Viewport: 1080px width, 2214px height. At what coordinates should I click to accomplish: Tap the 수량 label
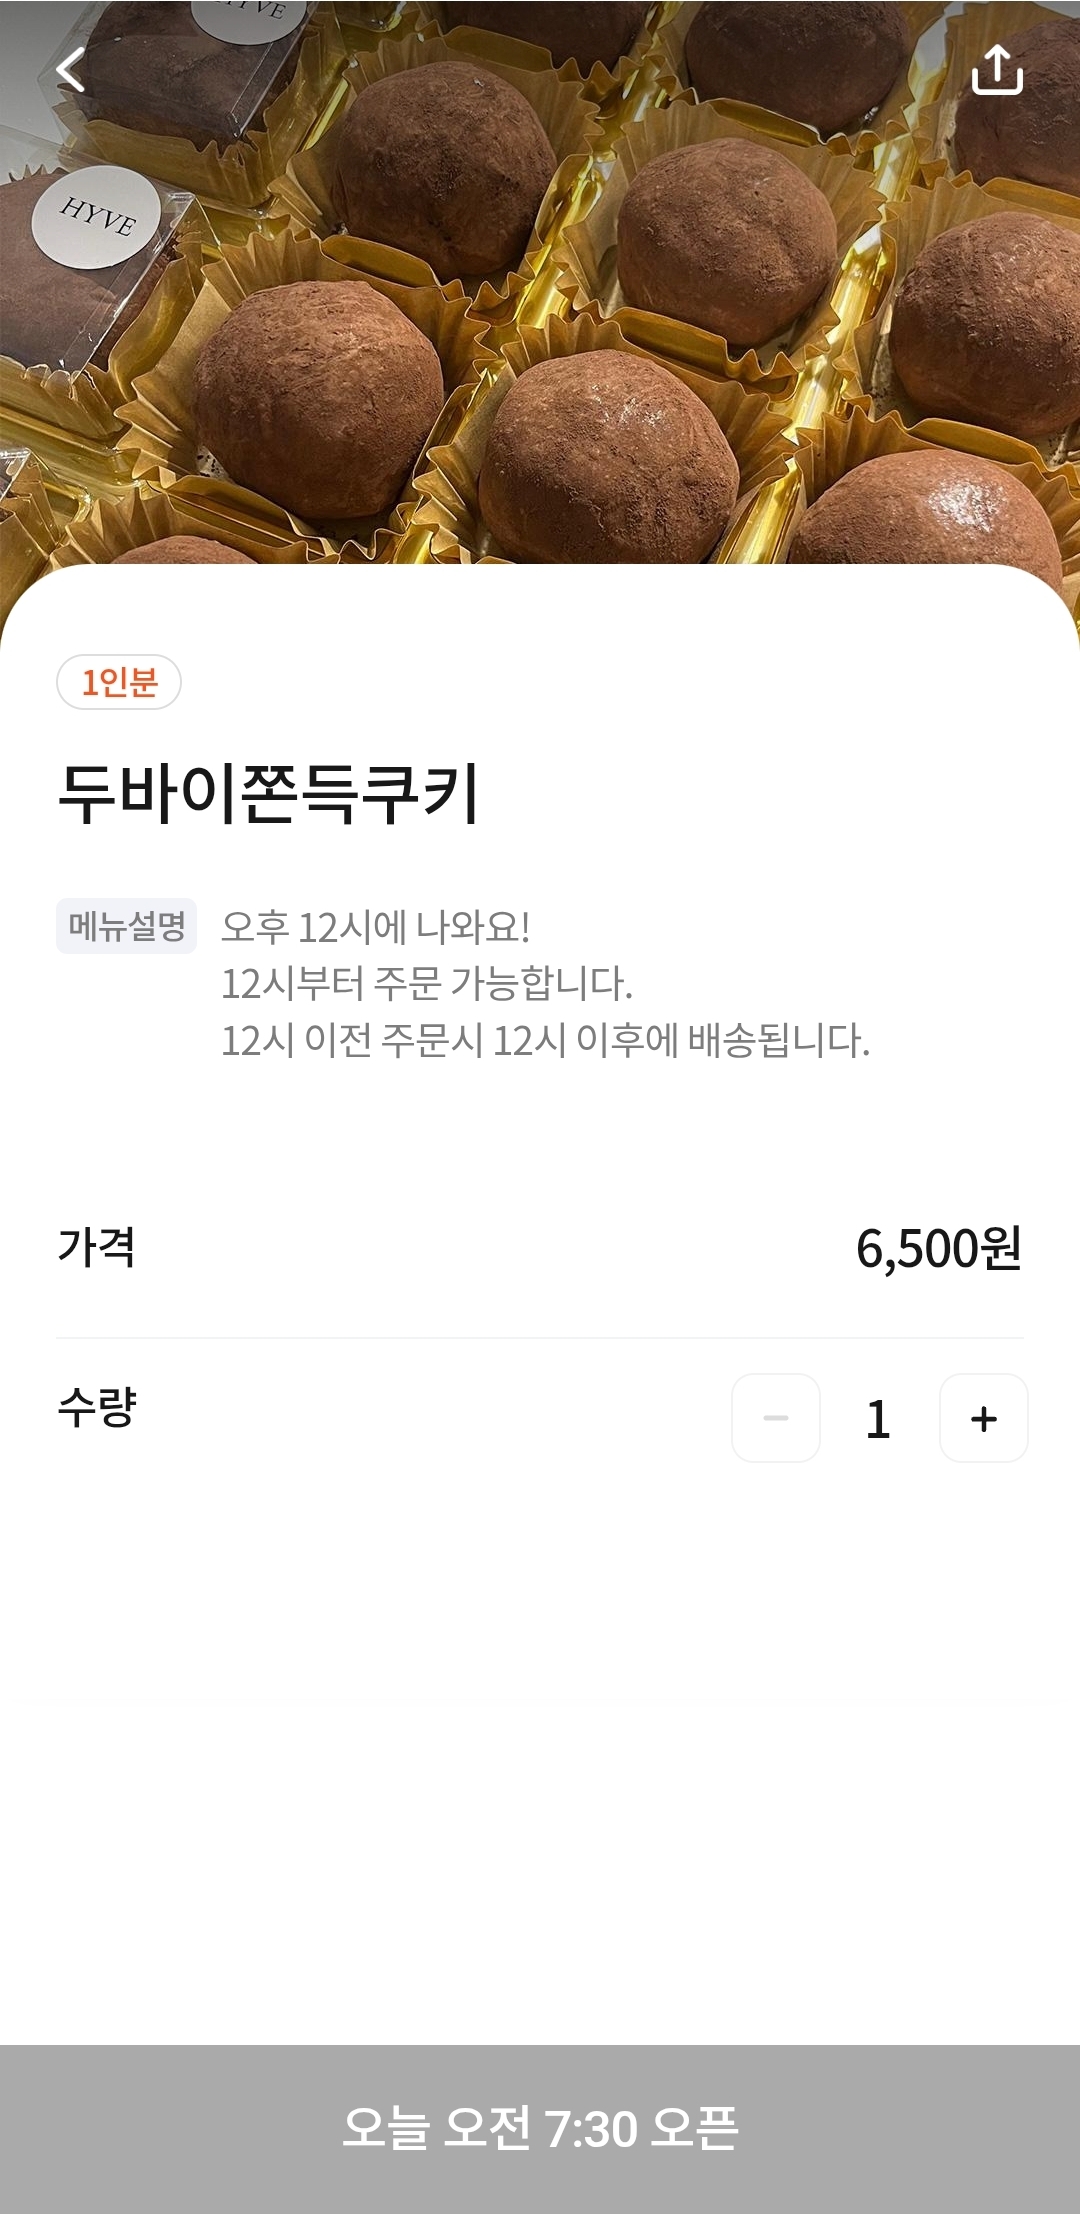pos(97,1407)
